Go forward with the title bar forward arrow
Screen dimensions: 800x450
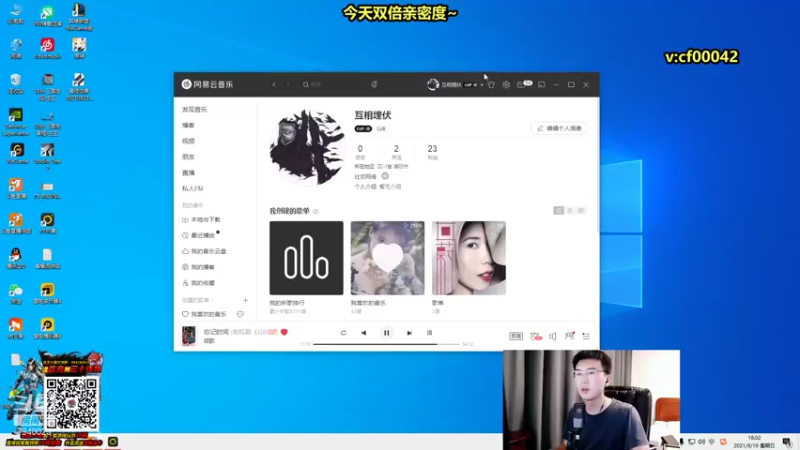[287, 85]
